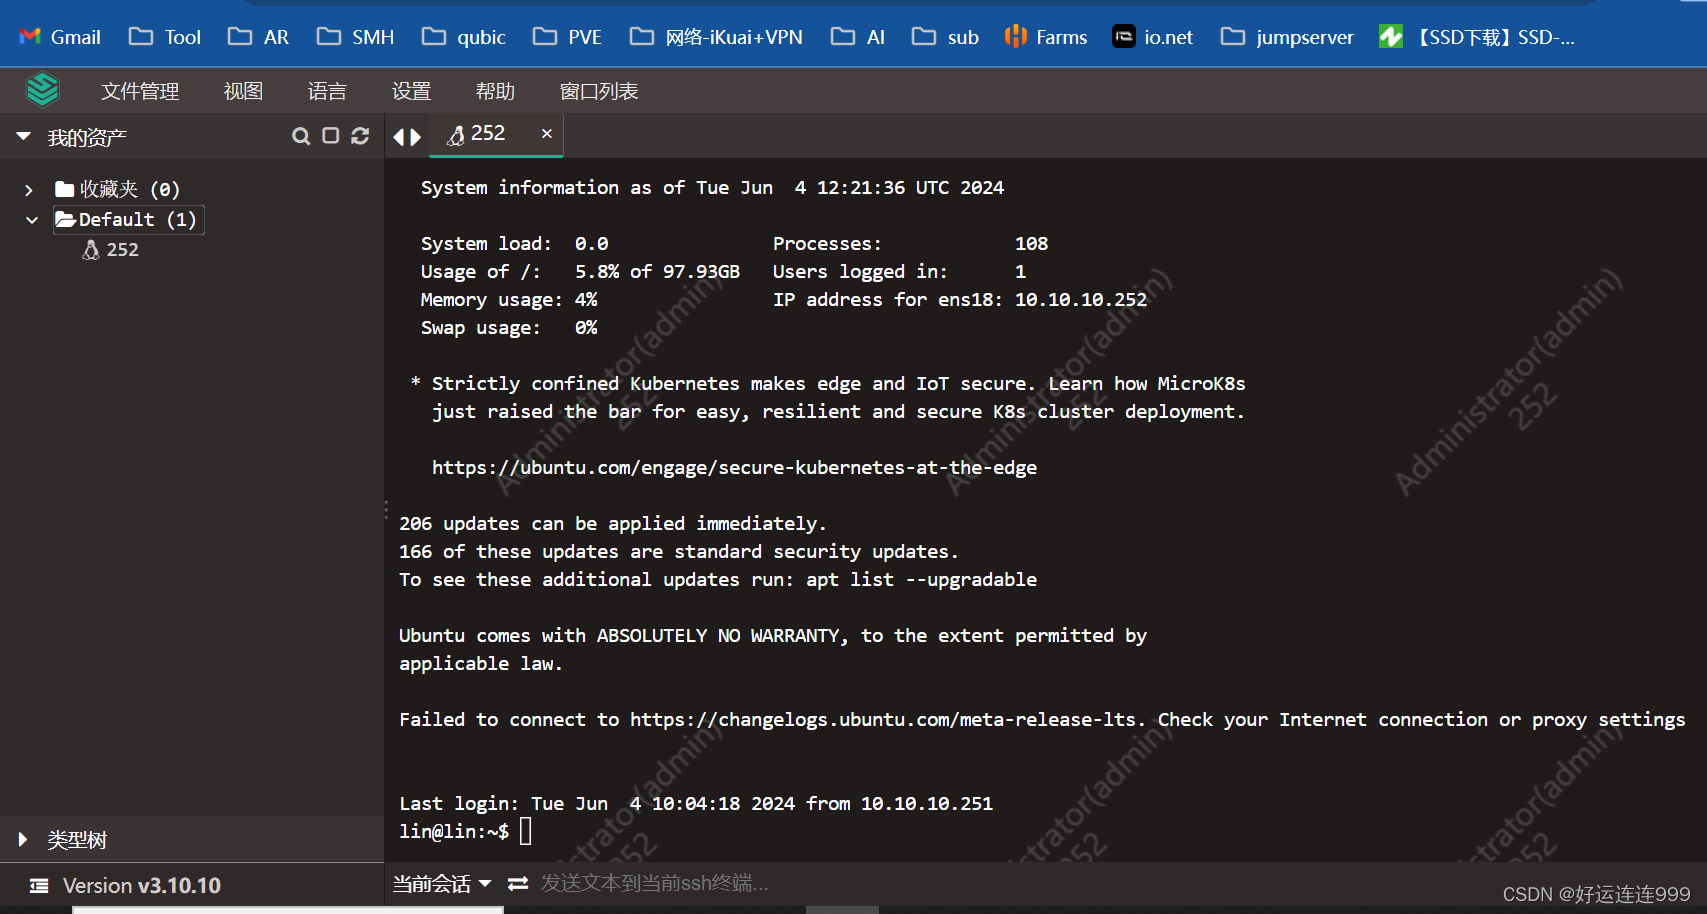Collapse the 我的资产 panel triangle
Image resolution: width=1707 pixels, height=914 pixels.
click(x=23, y=136)
